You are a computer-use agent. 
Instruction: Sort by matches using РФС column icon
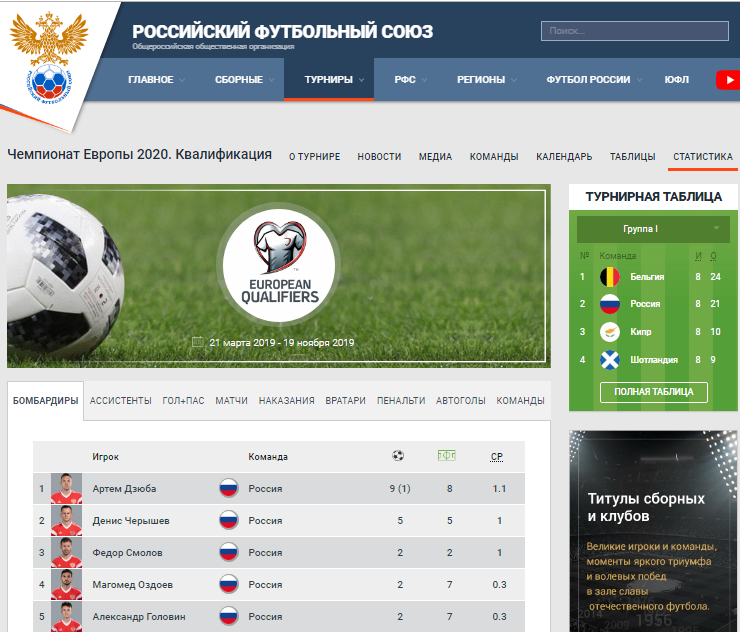click(446, 455)
